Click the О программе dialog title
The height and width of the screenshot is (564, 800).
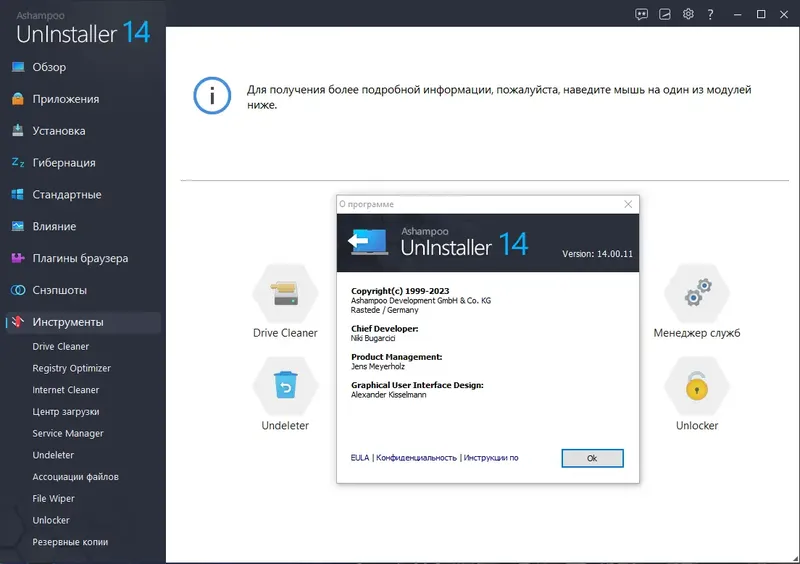366,204
